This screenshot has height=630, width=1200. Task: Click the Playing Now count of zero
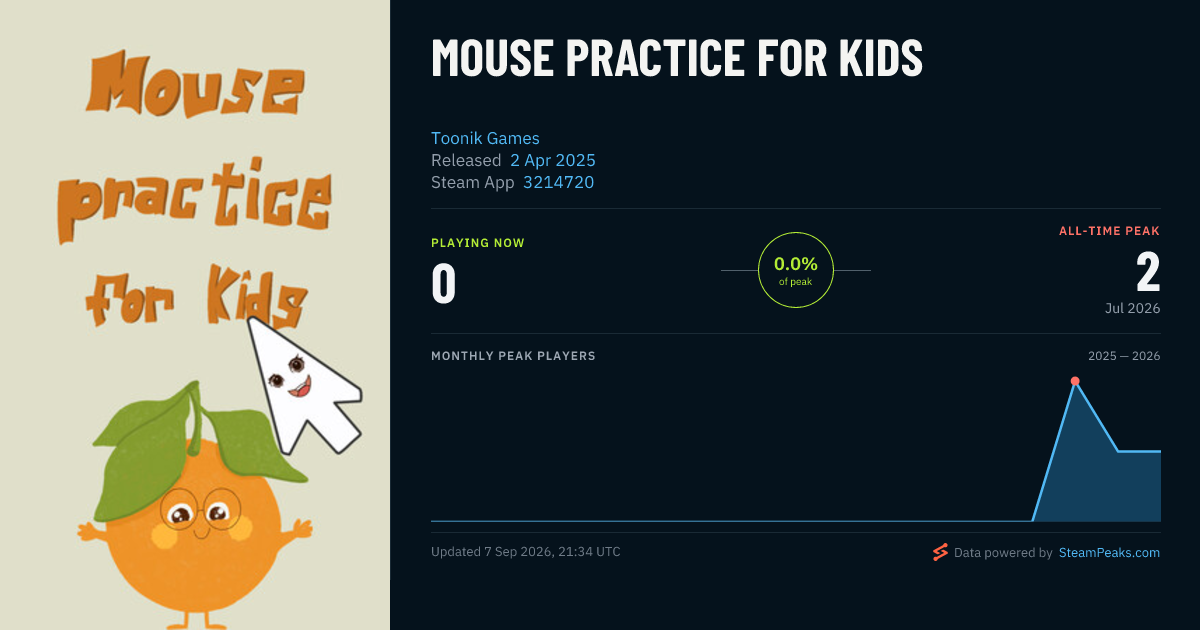pos(444,283)
